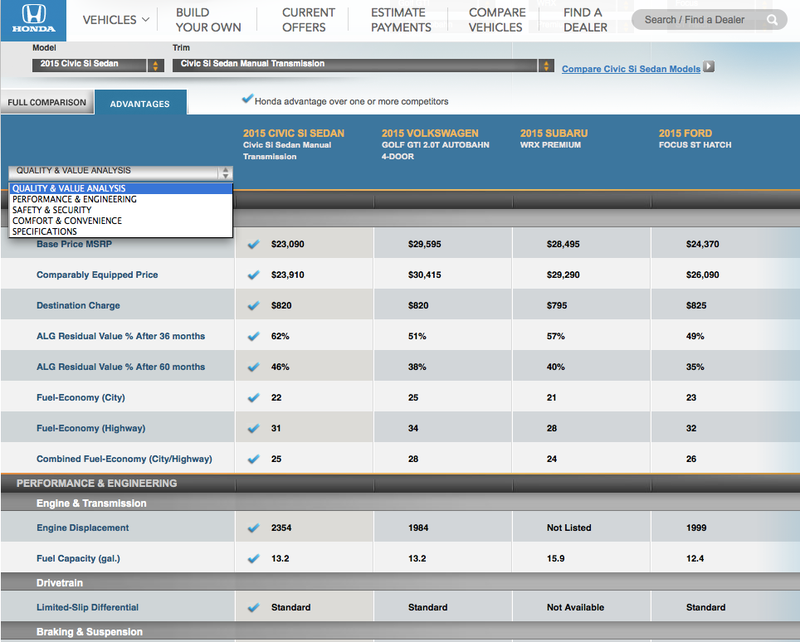This screenshot has height=642, width=800.
Task: Select Performance & Engineering from the list
Action: 120,199
